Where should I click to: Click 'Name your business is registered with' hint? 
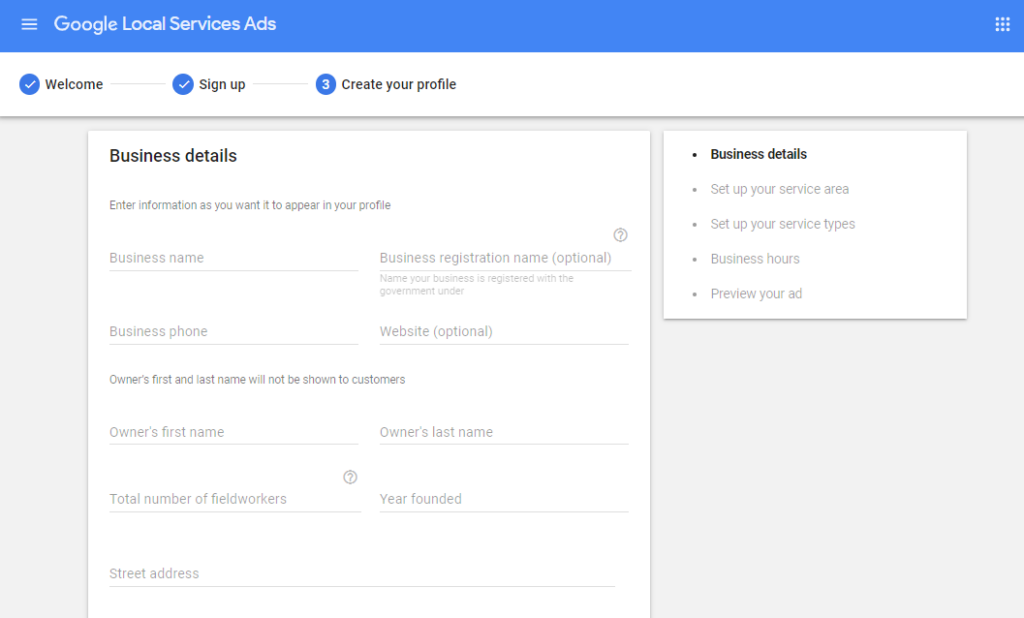coord(476,285)
